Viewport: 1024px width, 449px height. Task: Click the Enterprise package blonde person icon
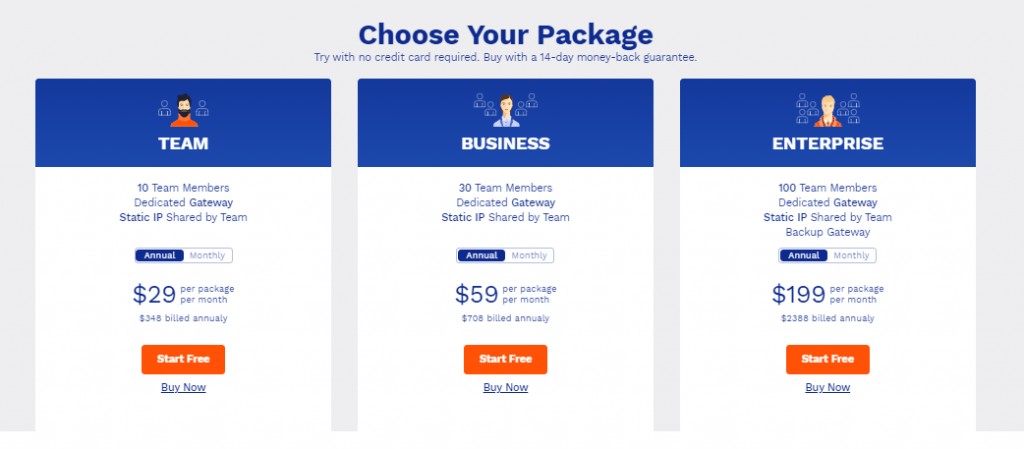point(827,110)
